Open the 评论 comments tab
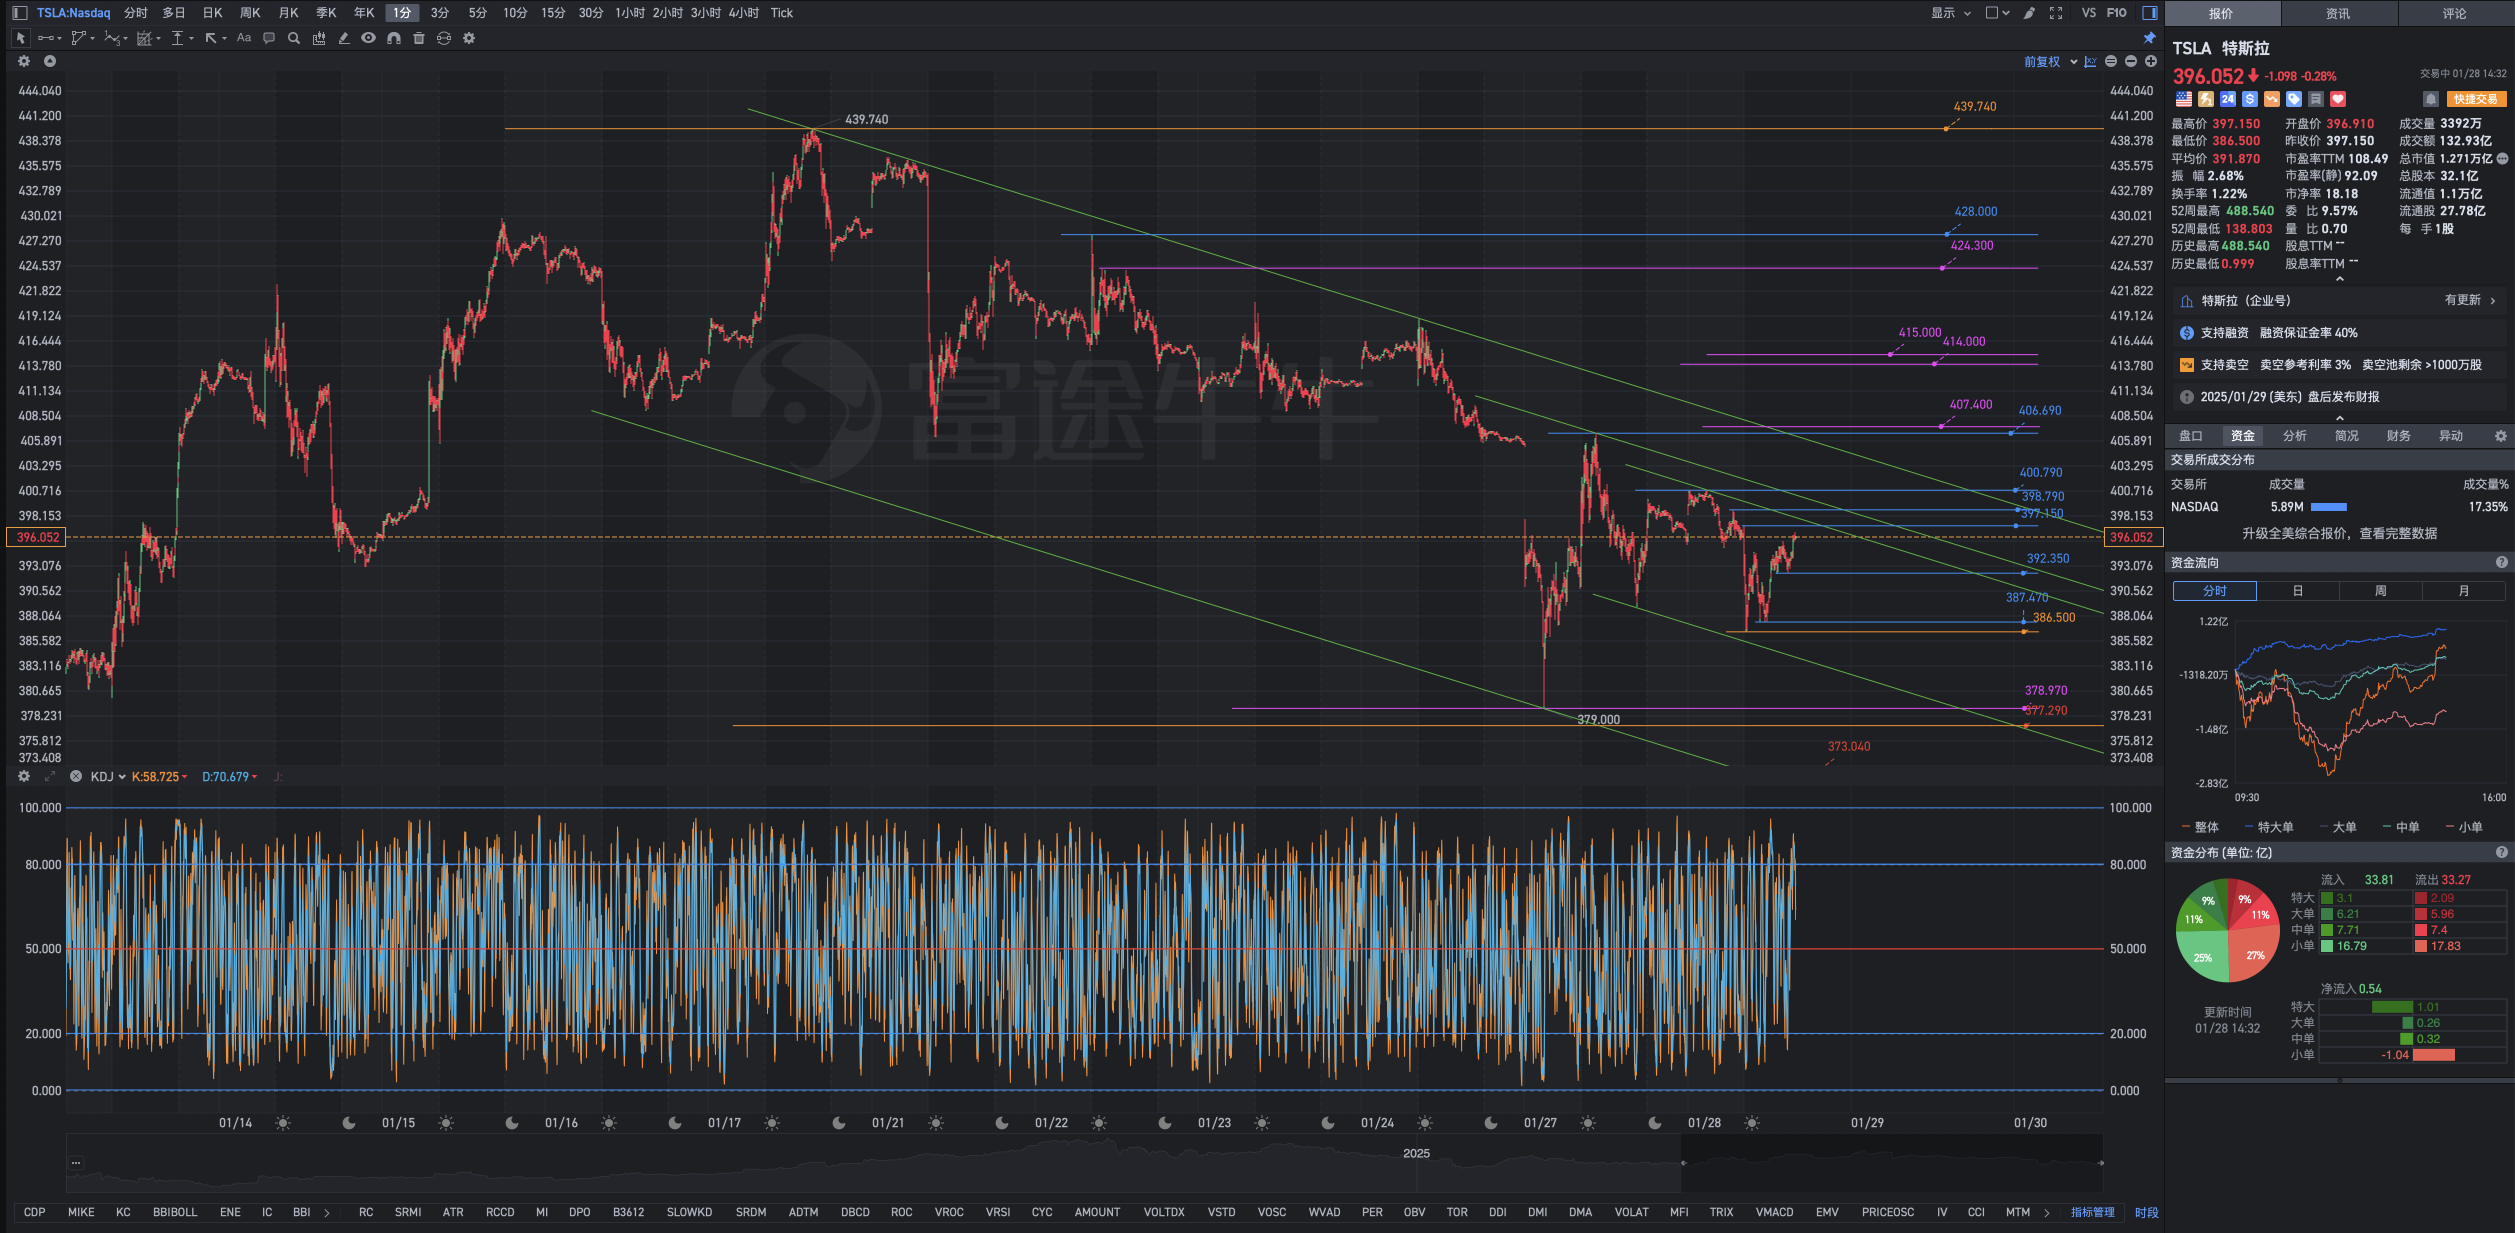The height and width of the screenshot is (1233, 2515). click(x=2455, y=13)
